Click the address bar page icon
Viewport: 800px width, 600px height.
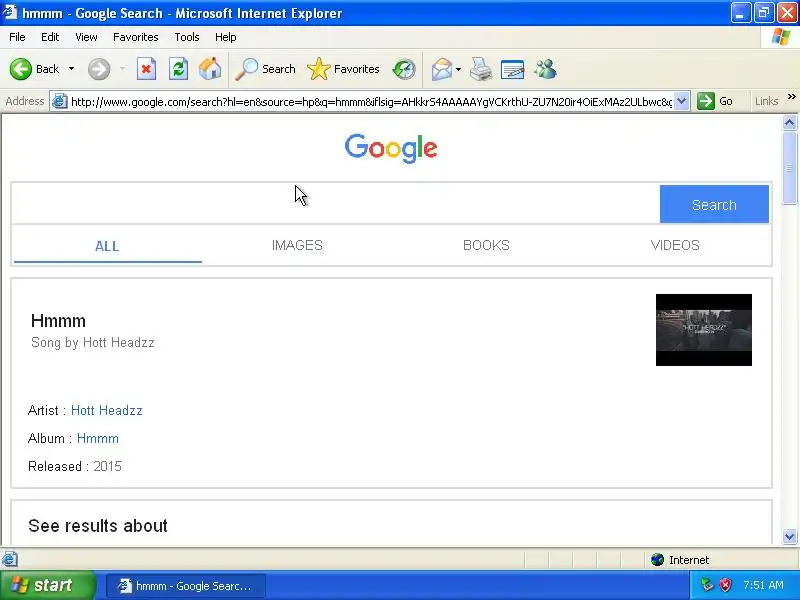(x=60, y=102)
